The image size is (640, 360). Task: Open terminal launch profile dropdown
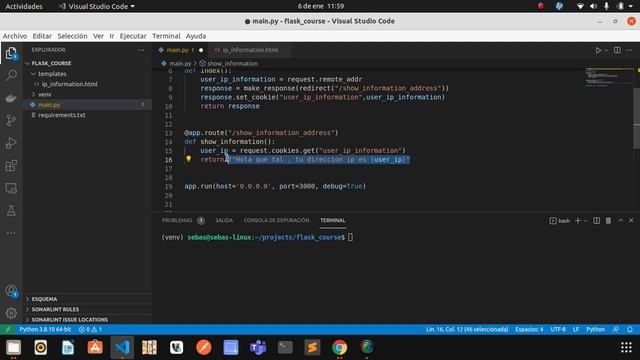click(586, 220)
